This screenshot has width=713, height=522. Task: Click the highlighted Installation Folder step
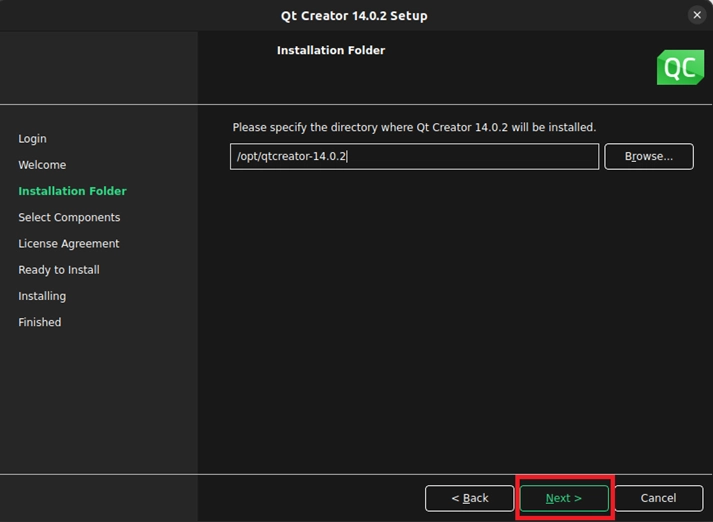point(72,191)
